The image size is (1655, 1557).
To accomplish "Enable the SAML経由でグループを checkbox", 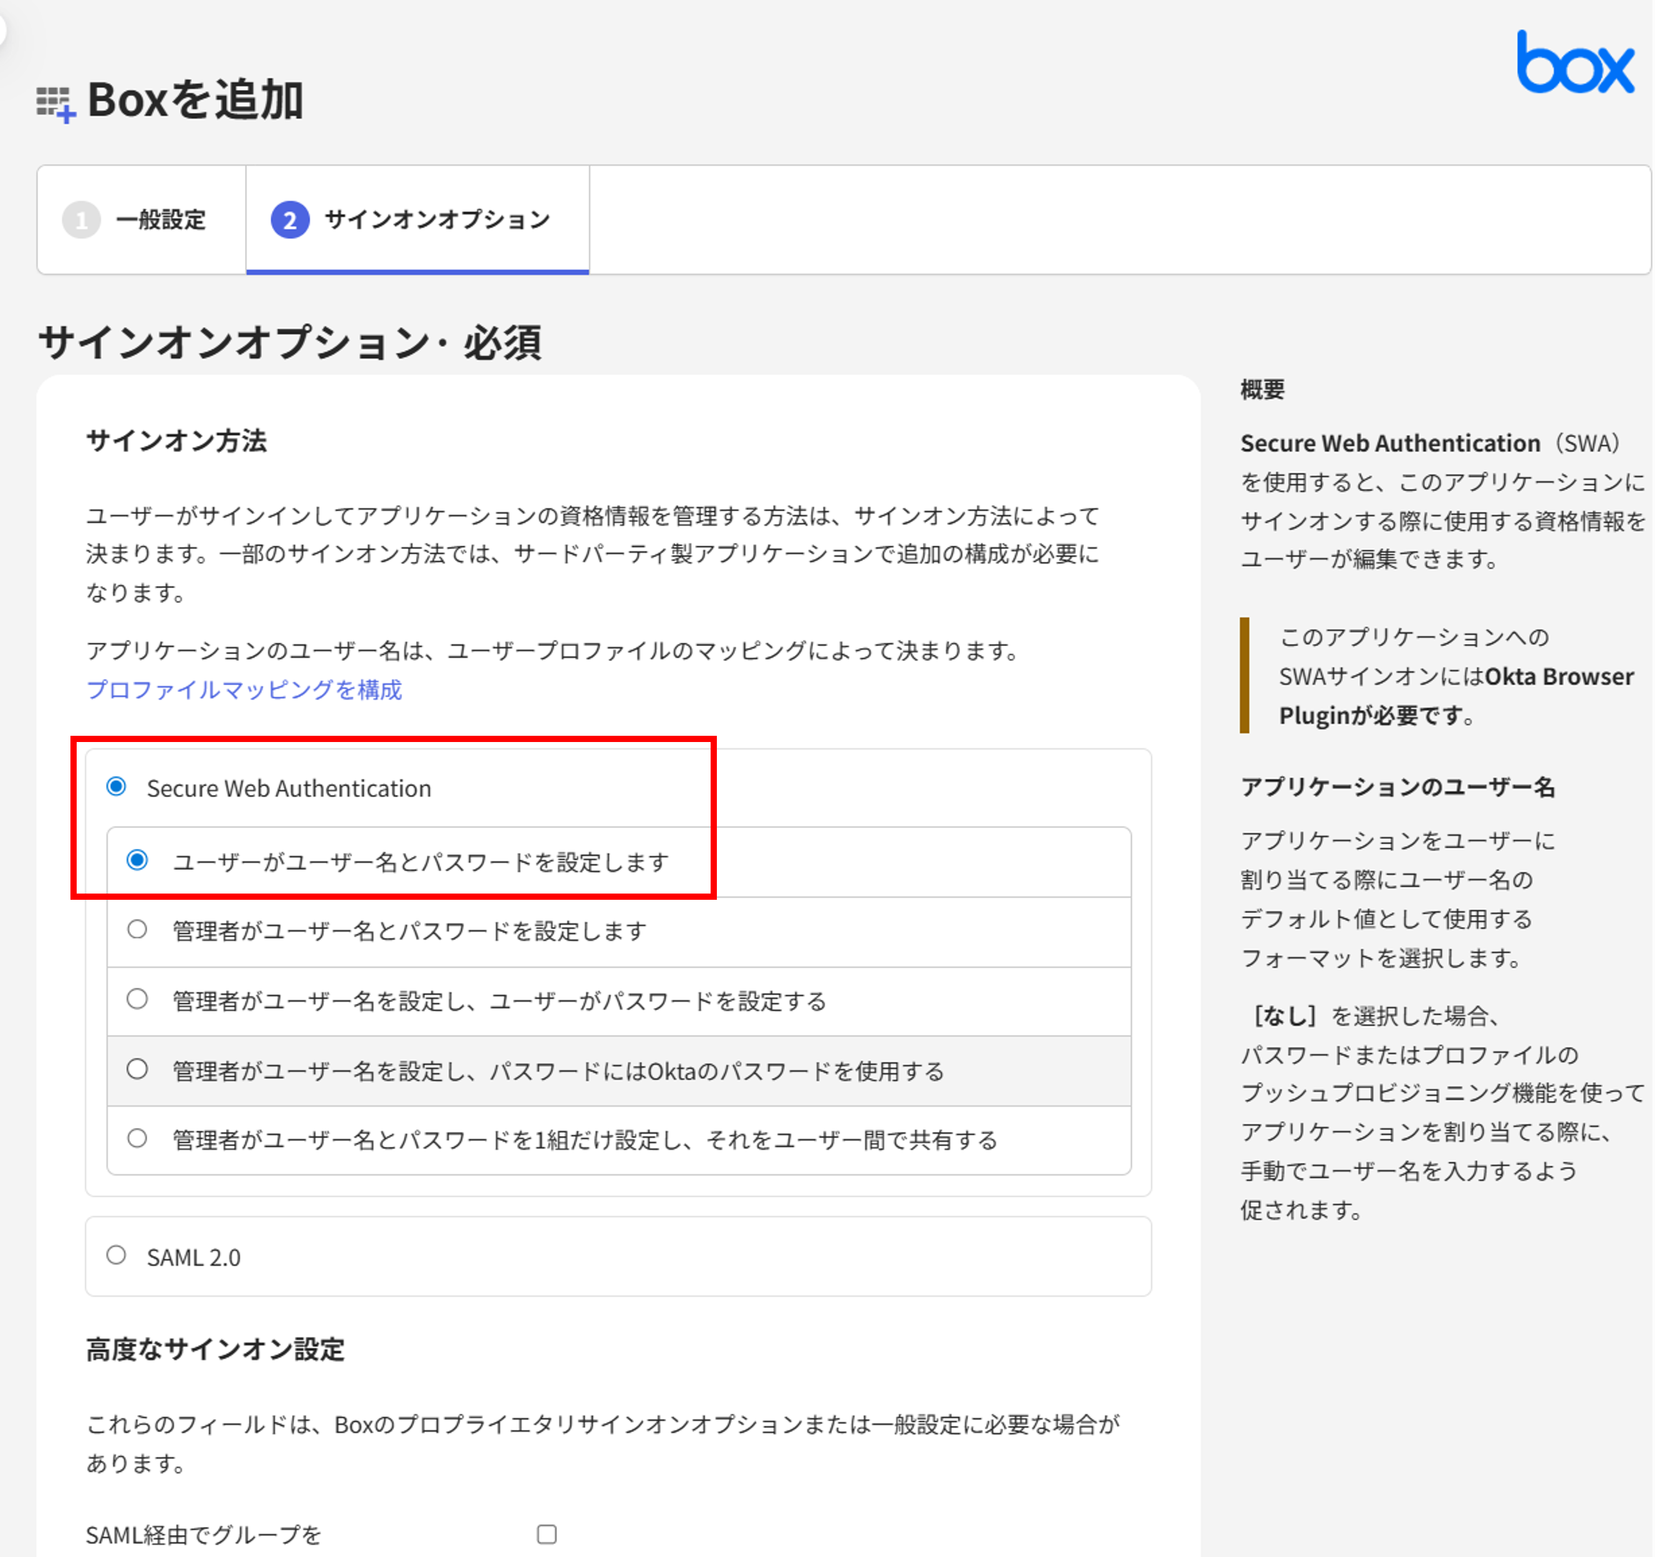I will coord(547,1534).
